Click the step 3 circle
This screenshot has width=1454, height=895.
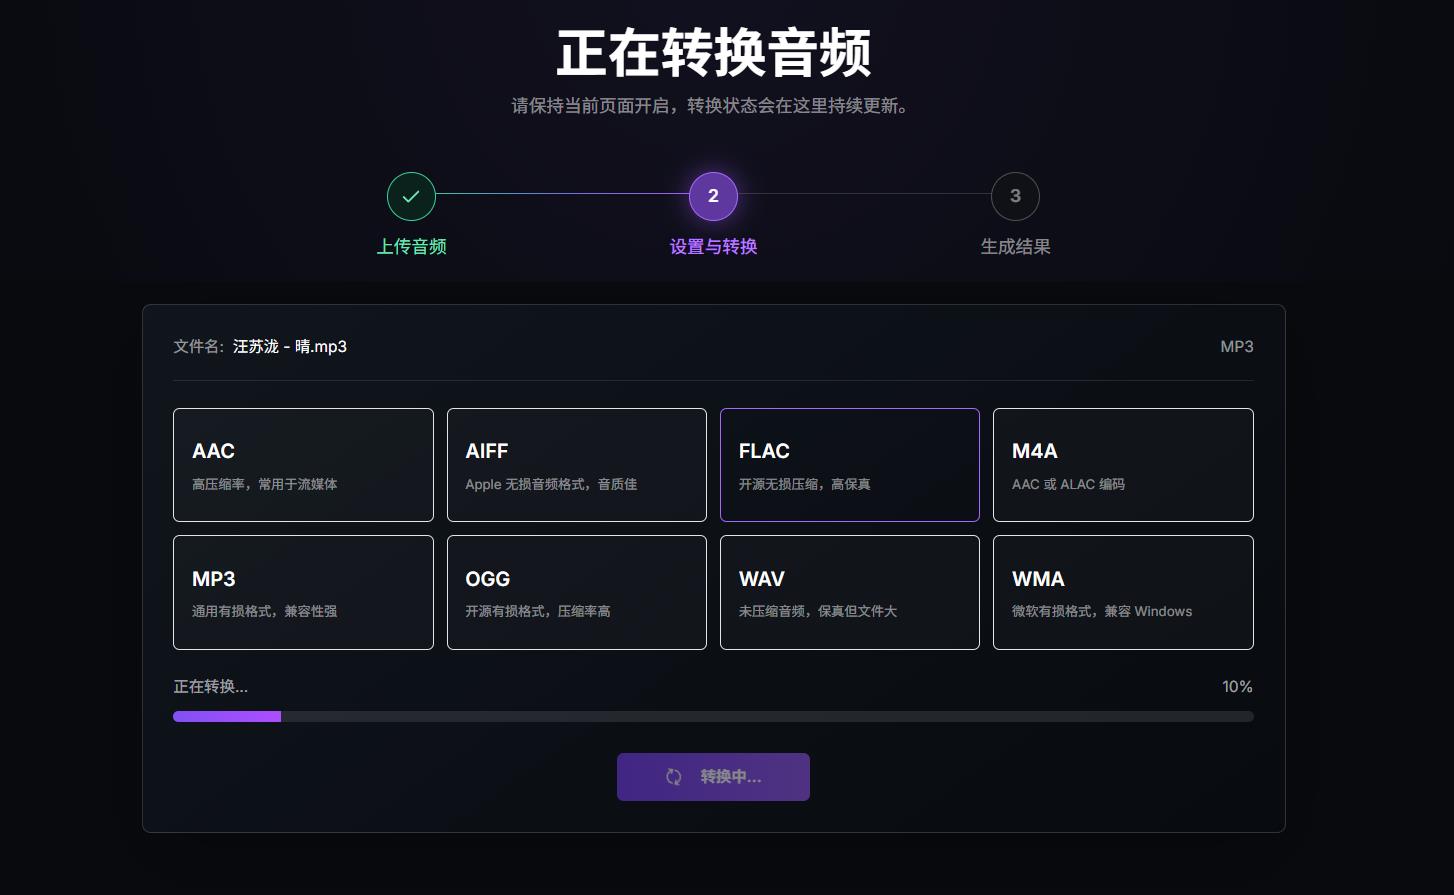pyautogui.click(x=1015, y=197)
